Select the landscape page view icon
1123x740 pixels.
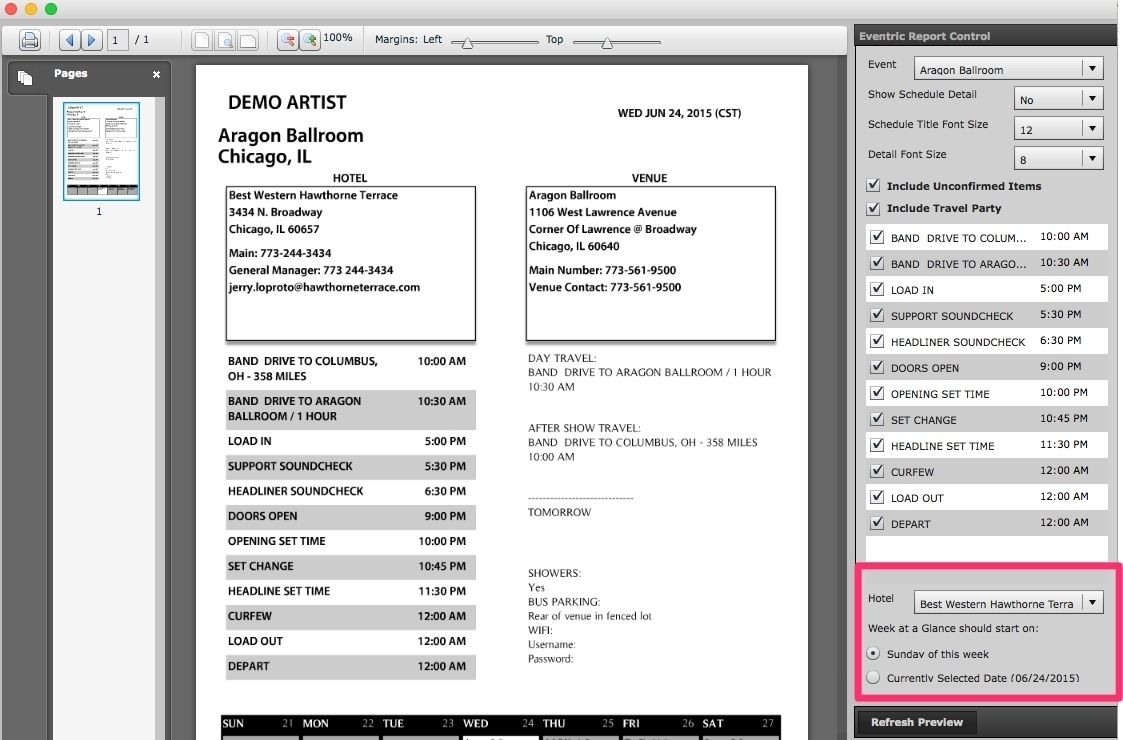coord(248,40)
